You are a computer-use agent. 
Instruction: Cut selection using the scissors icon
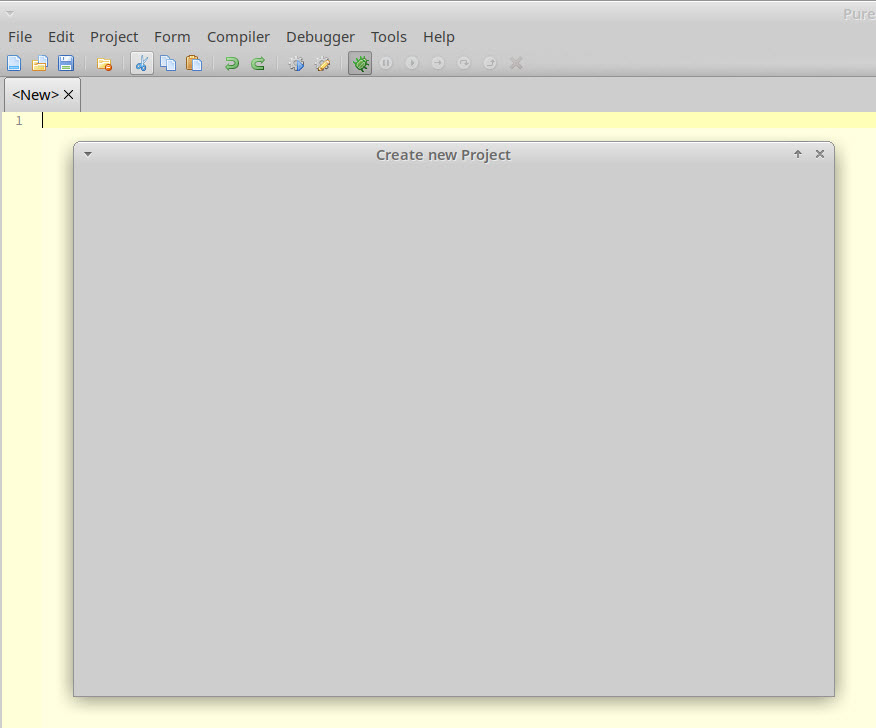pyautogui.click(x=142, y=63)
